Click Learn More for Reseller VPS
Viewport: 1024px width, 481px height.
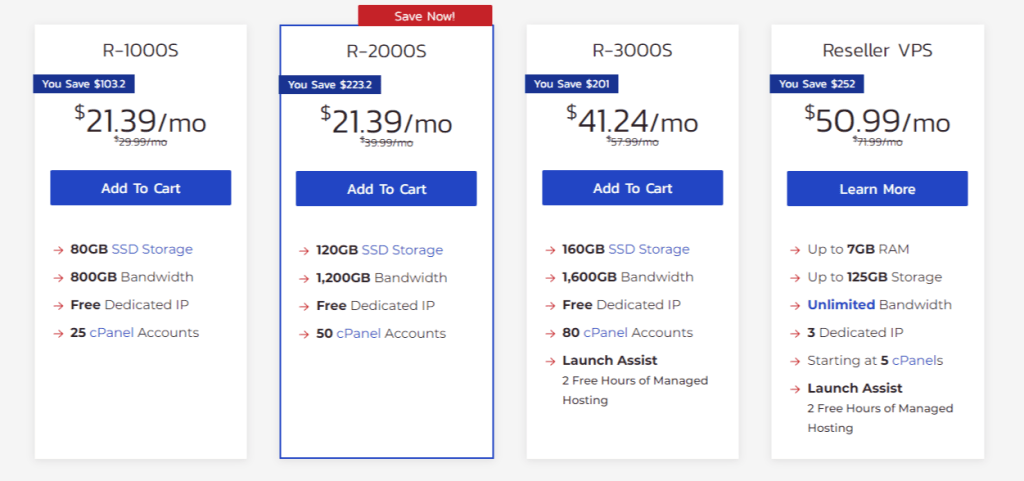[x=877, y=189]
